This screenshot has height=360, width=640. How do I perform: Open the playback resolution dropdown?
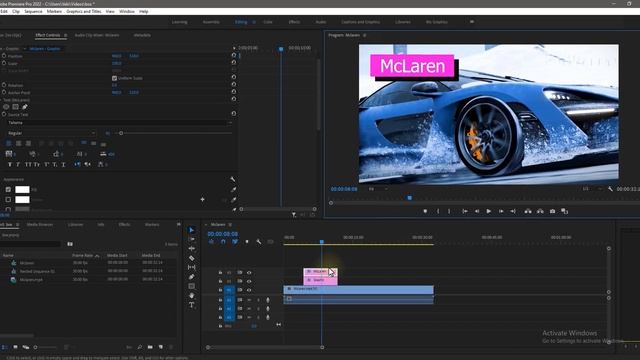coord(592,189)
